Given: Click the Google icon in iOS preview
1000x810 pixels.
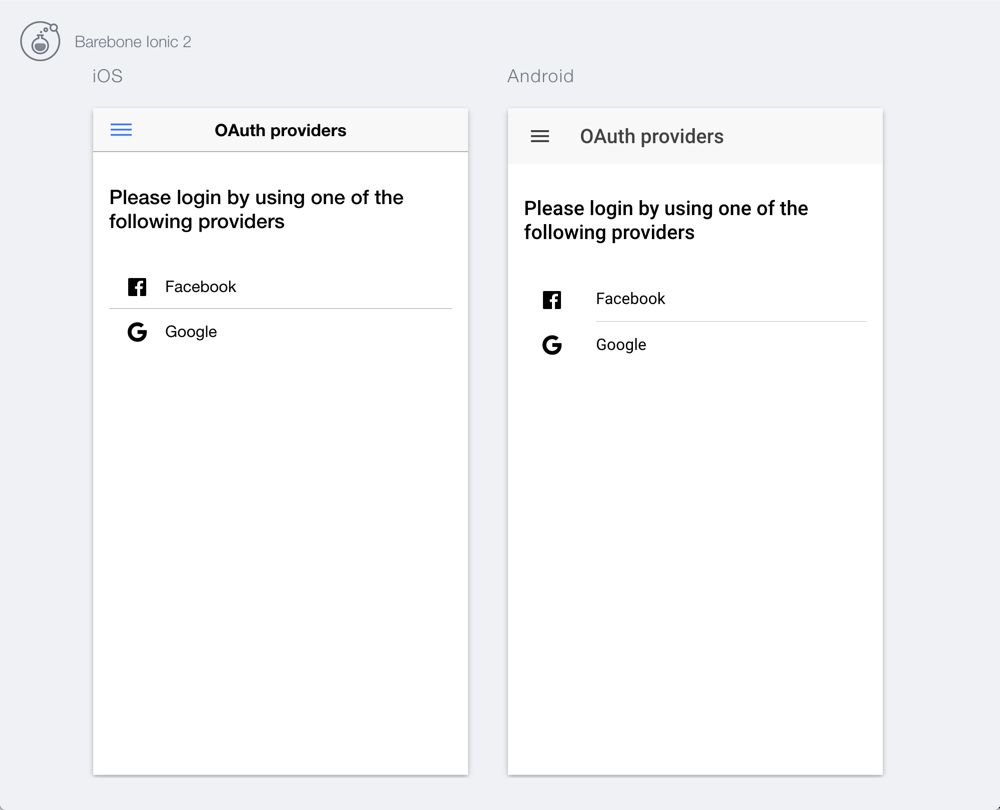Looking at the screenshot, I should (137, 332).
